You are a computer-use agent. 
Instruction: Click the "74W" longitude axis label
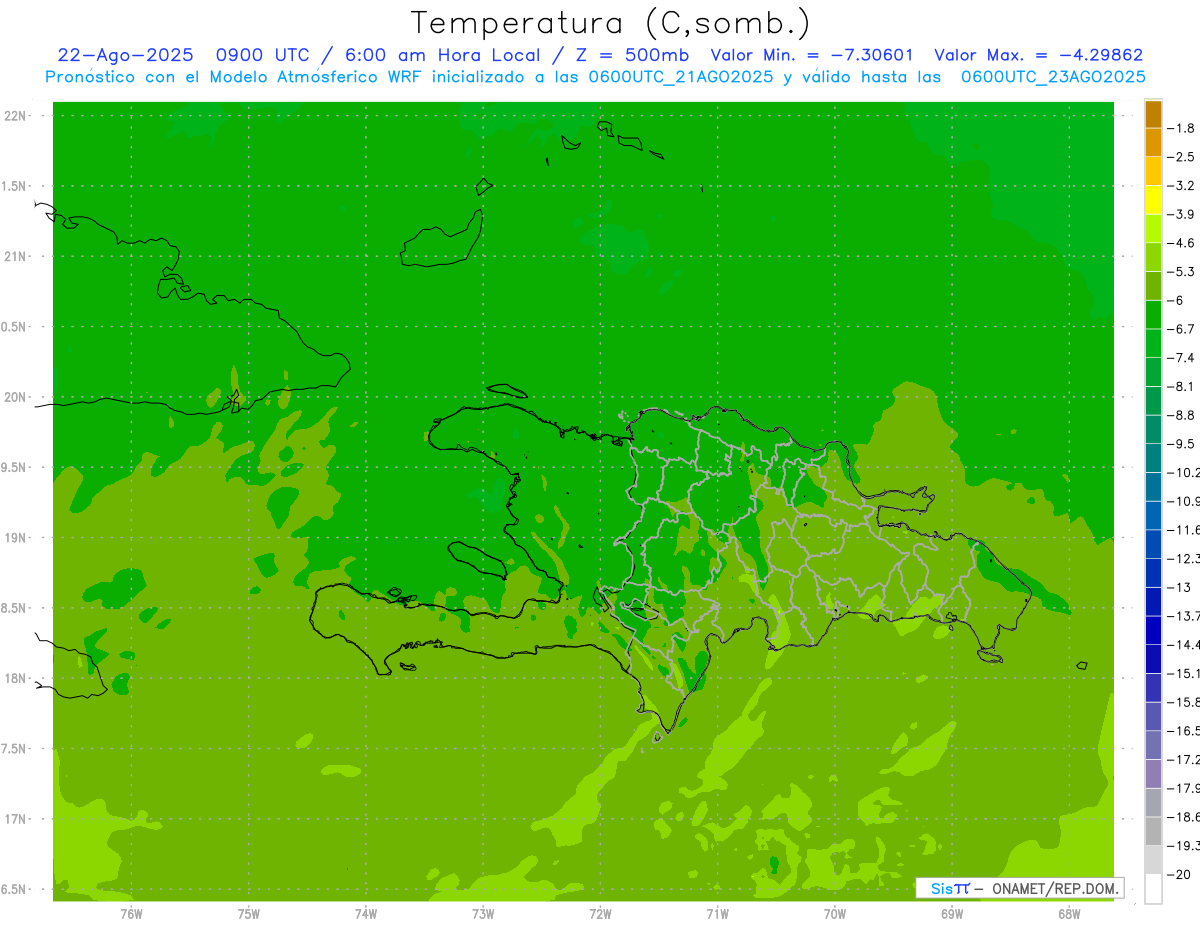365,914
